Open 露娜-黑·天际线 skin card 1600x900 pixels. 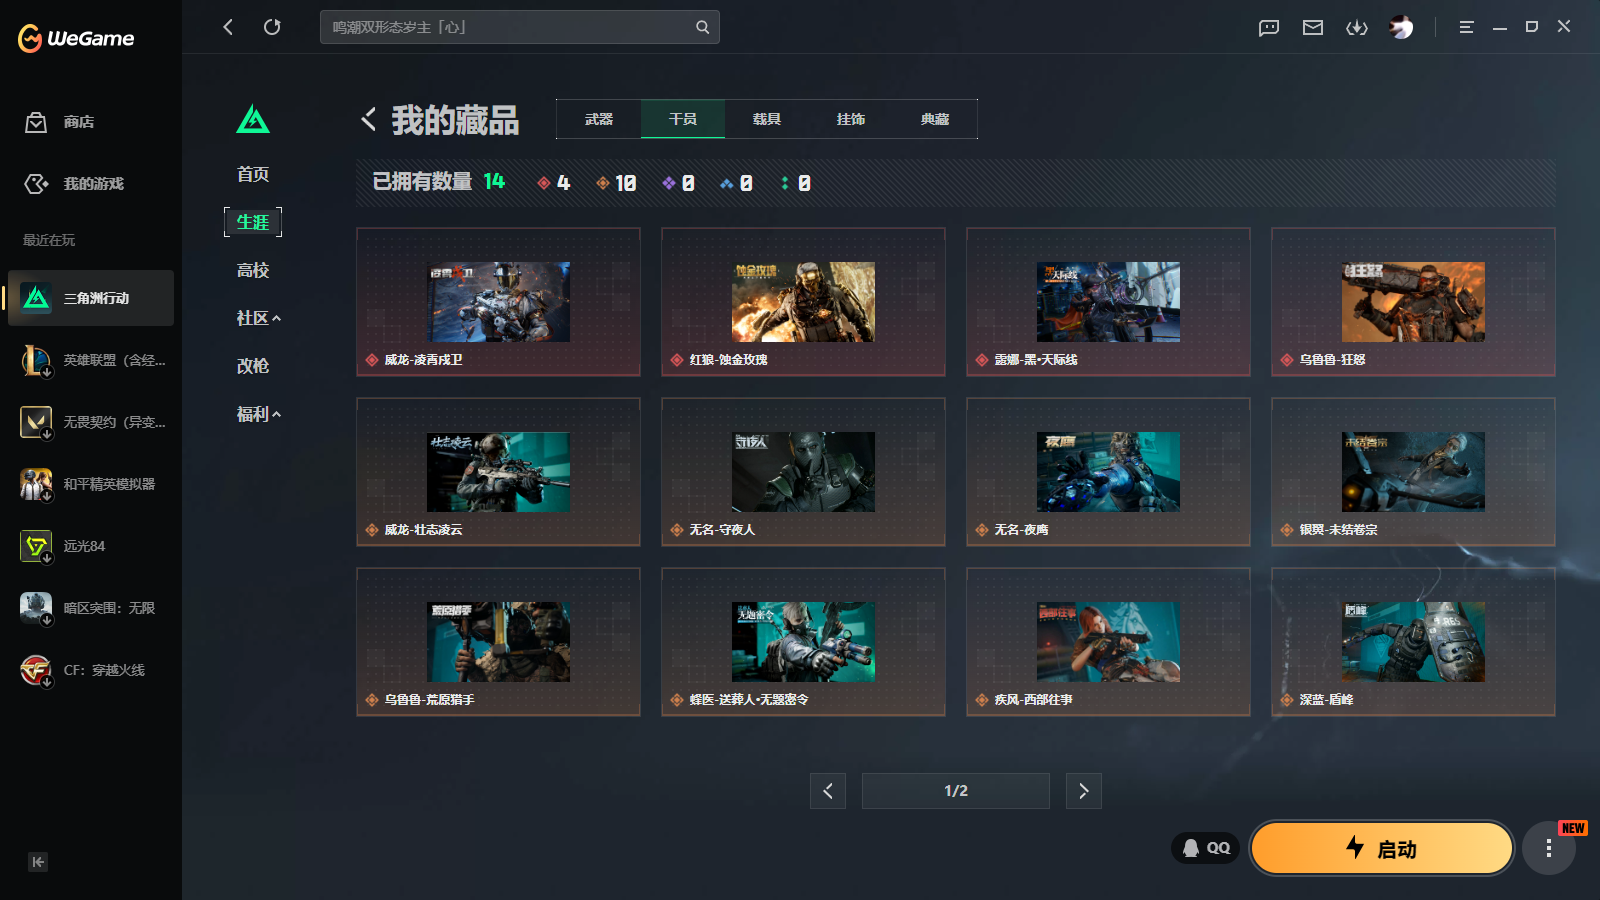click(x=1108, y=302)
